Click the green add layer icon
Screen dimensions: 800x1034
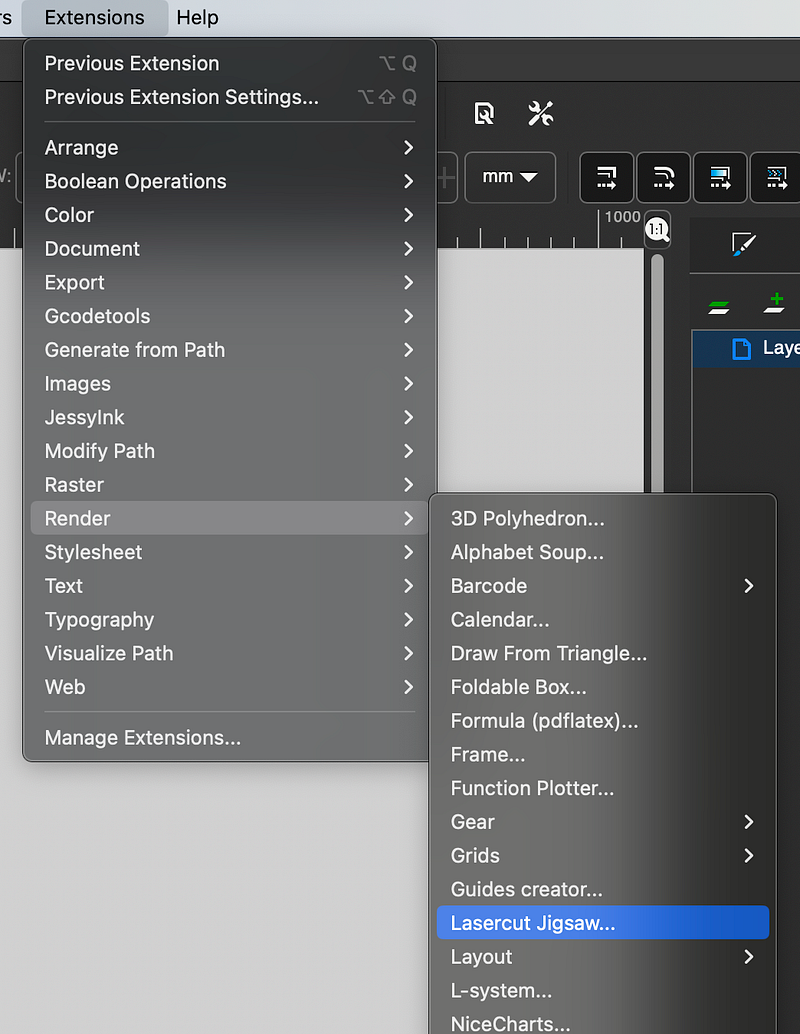pyautogui.click(x=774, y=303)
